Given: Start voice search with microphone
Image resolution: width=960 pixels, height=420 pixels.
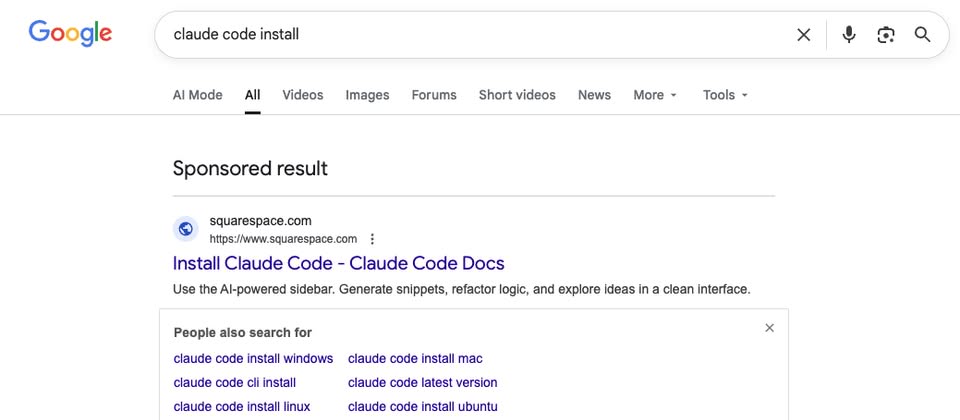Looking at the screenshot, I should tap(849, 35).
